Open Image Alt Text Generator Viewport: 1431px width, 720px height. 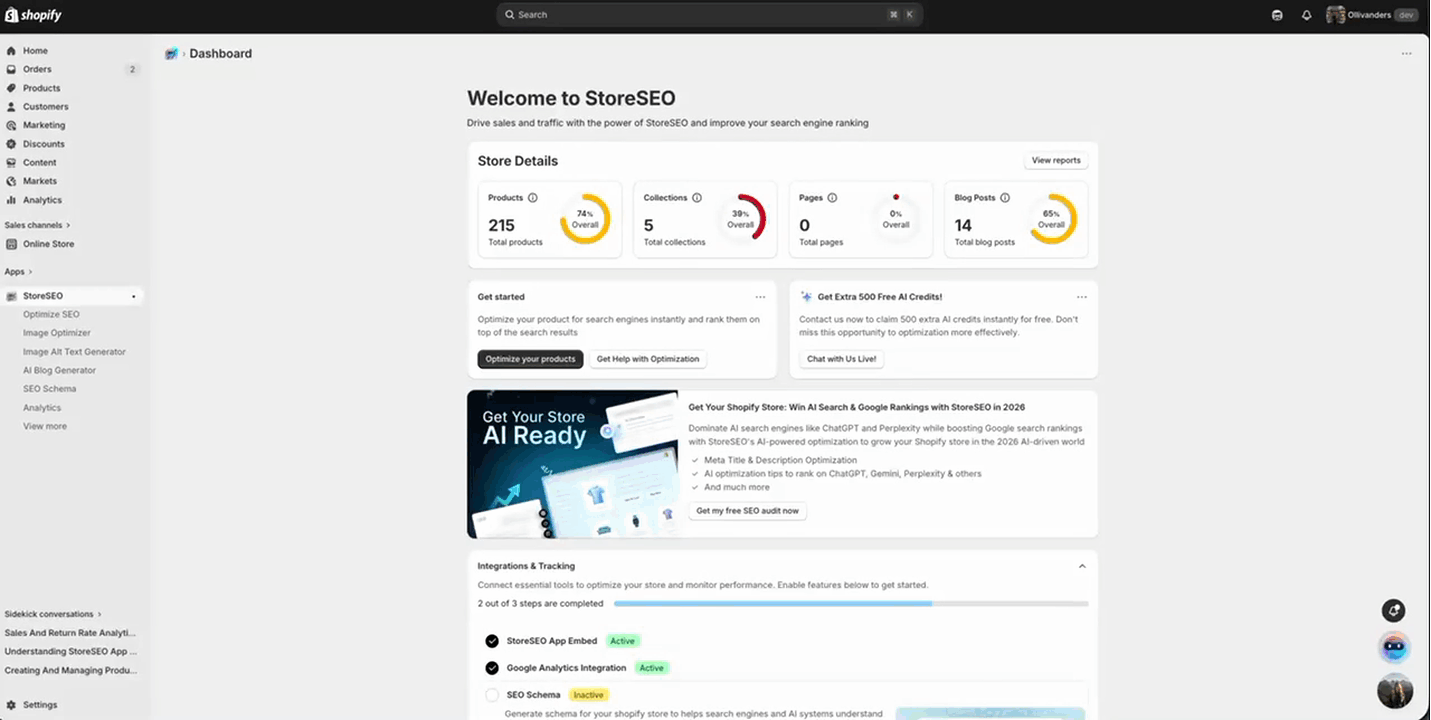point(74,351)
